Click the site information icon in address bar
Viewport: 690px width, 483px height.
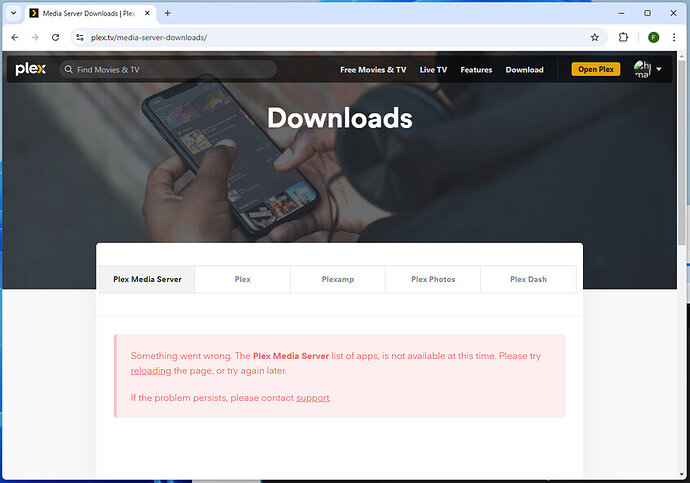[x=80, y=37]
